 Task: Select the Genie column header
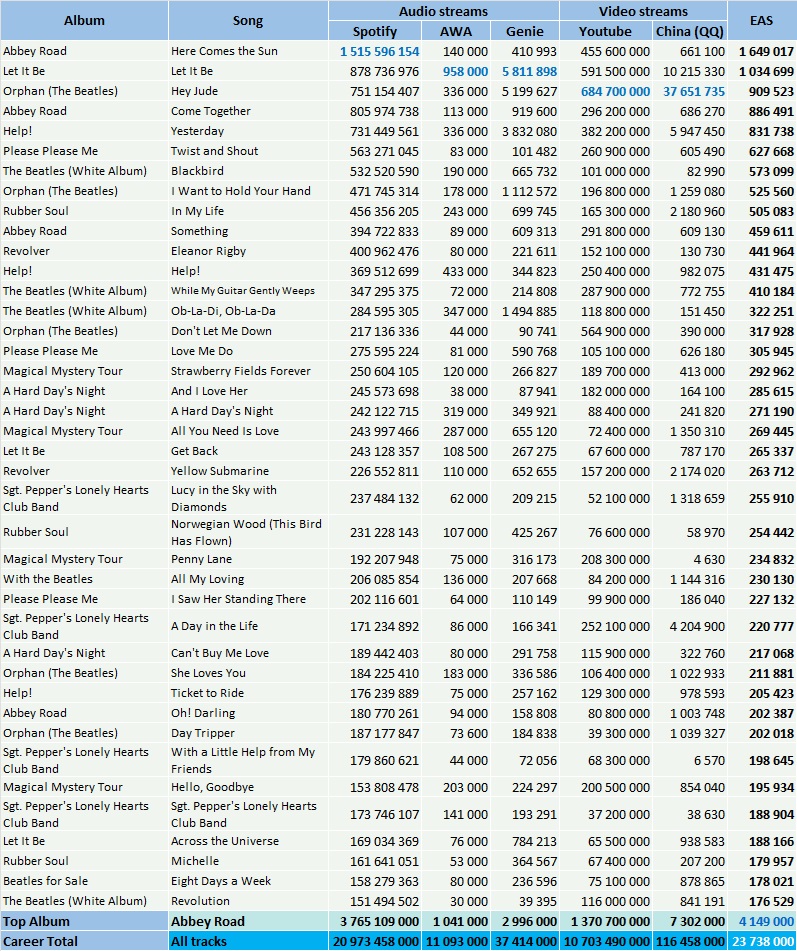coord(525,32)
